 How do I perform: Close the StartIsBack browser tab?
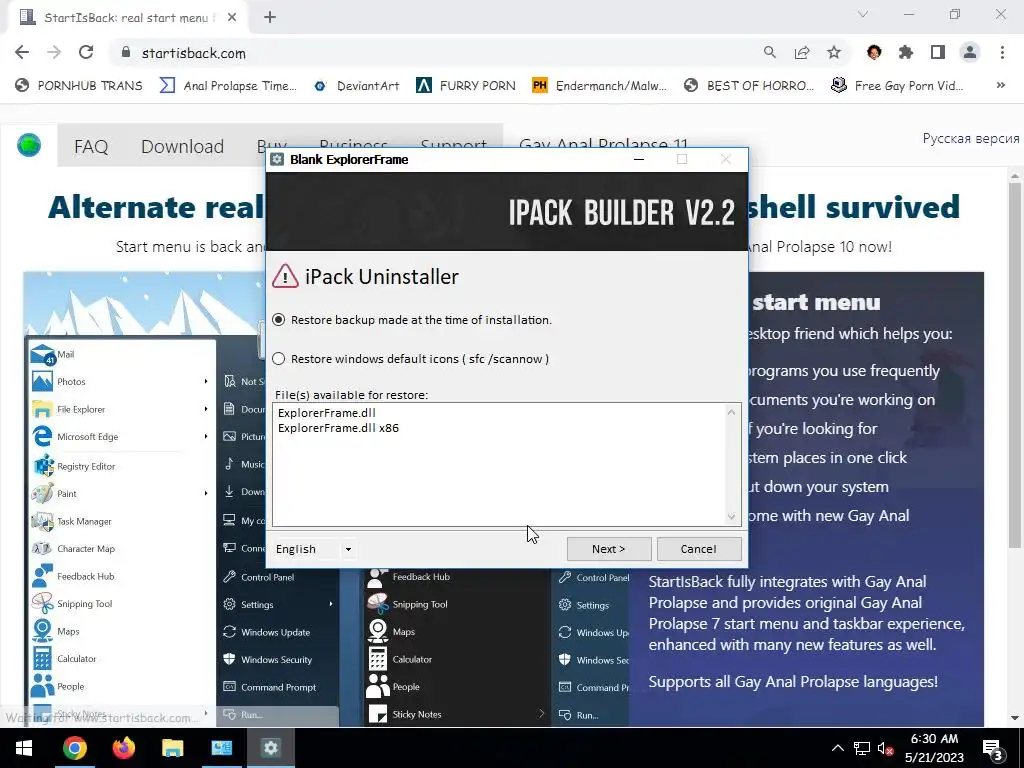point(232,18)
